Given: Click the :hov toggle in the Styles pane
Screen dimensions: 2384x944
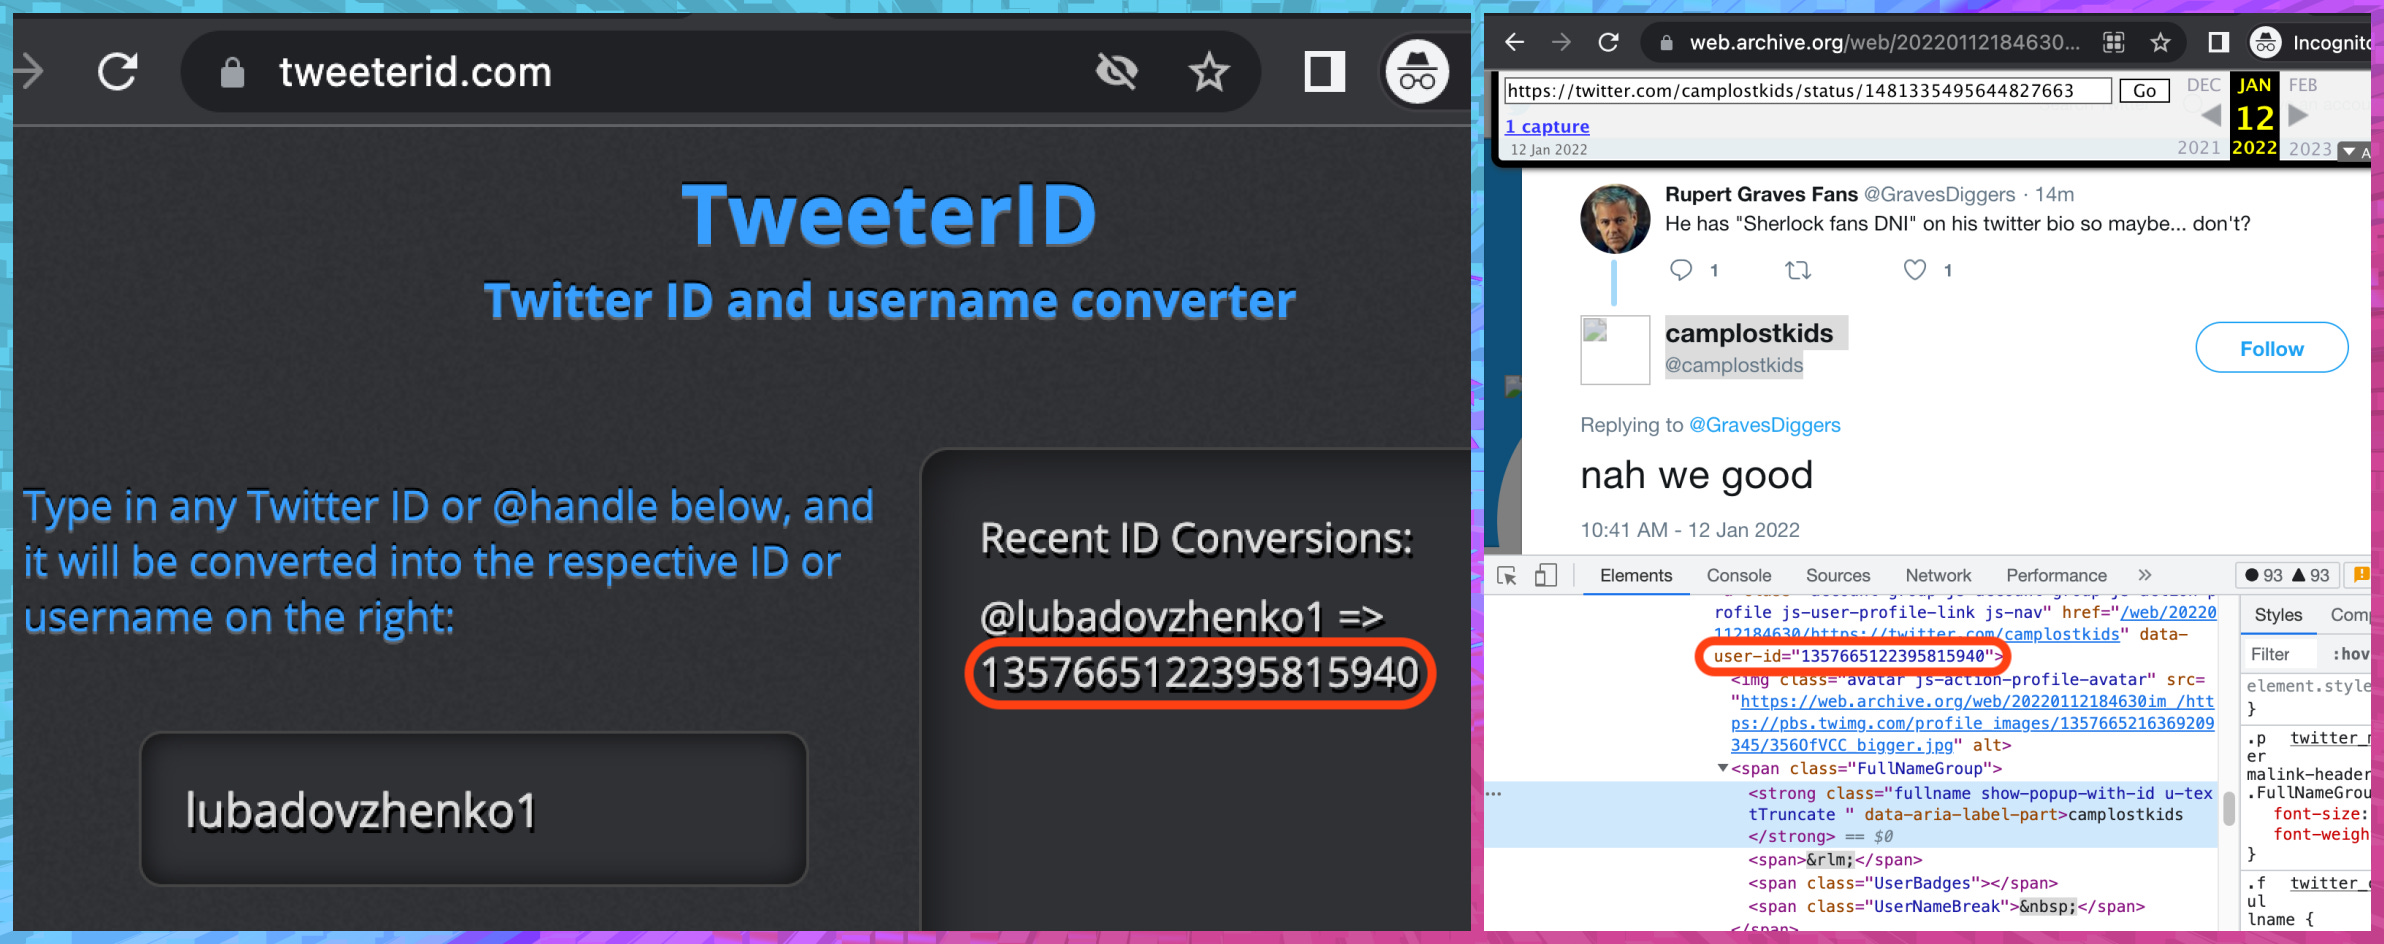Looking at the screenshot, I should (2350, 654).
